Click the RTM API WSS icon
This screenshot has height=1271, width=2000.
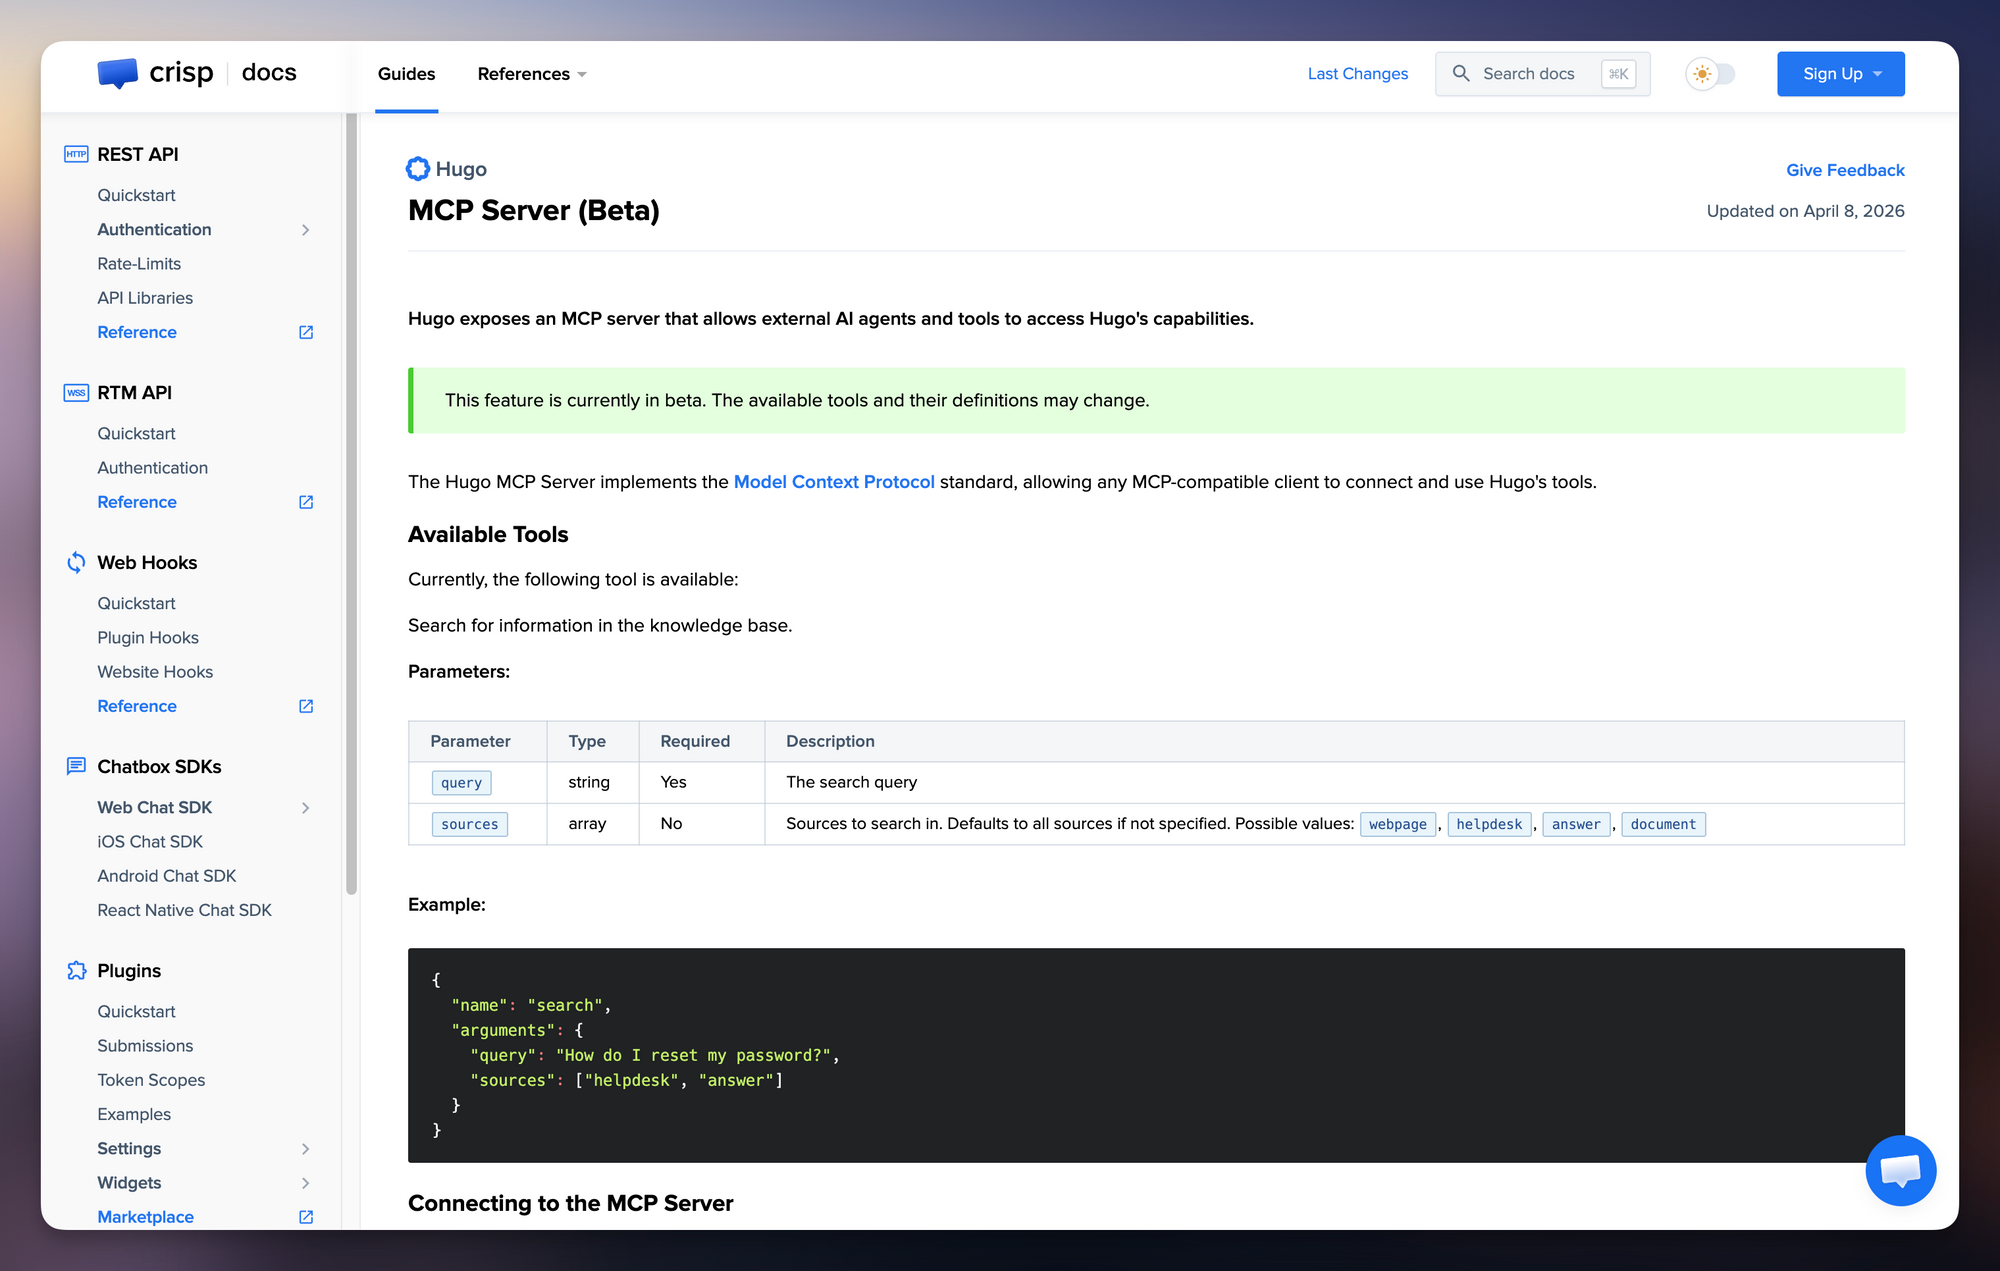(76, 393)
